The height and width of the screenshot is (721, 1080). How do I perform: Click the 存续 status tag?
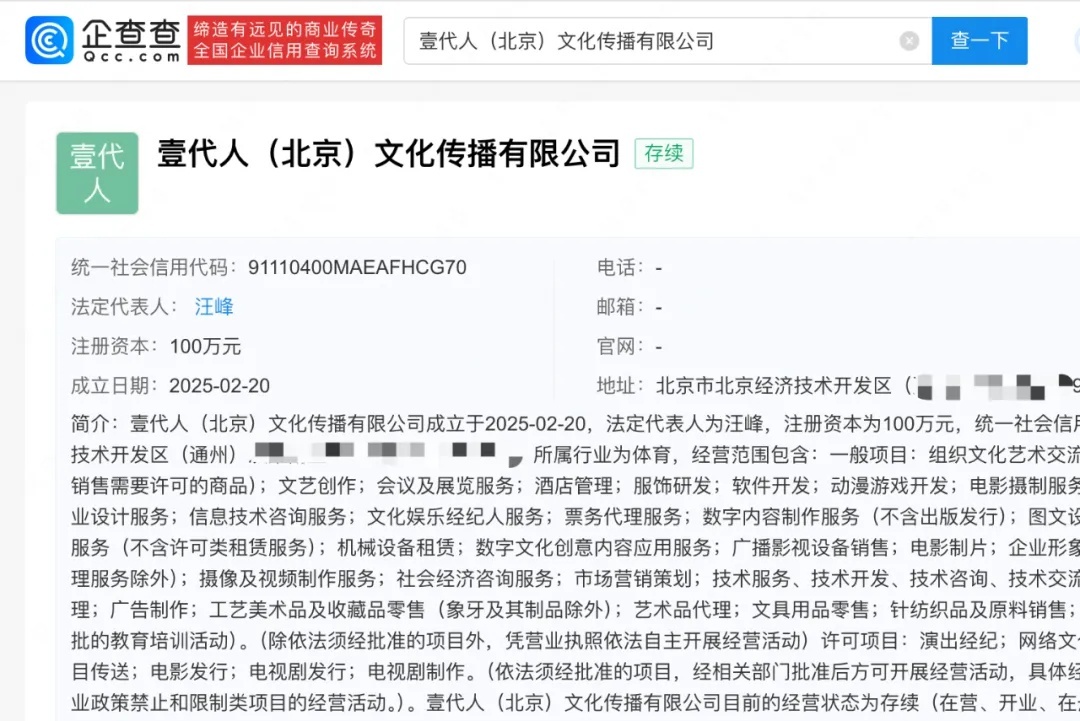click(664, 153)
